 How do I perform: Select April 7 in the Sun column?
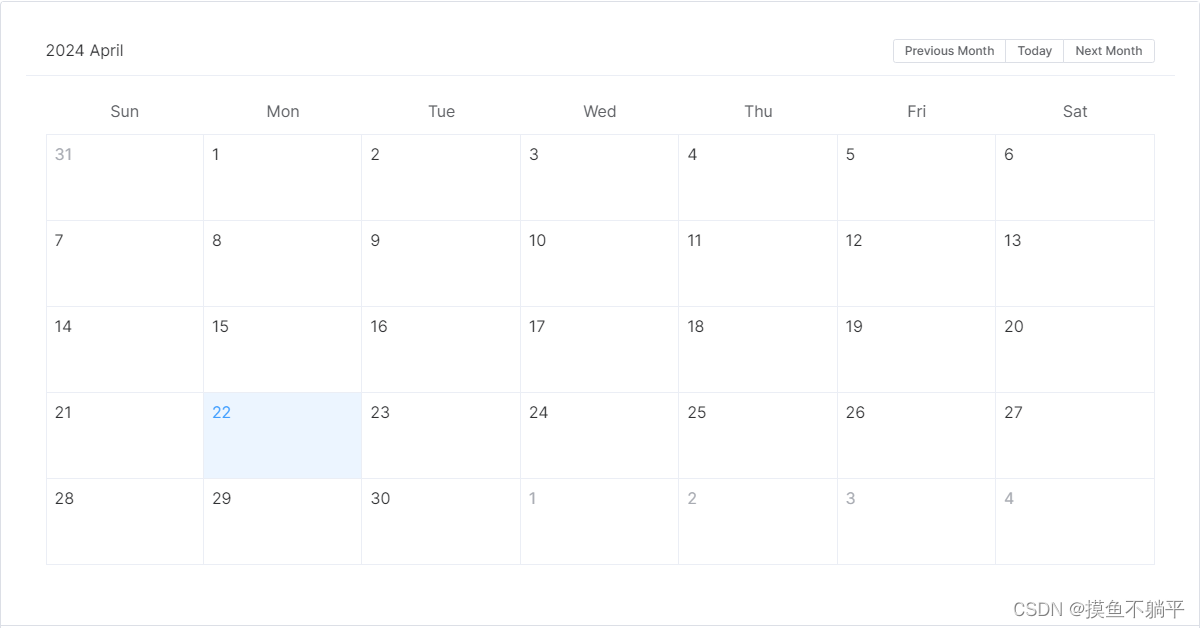(x=124, y=263)
